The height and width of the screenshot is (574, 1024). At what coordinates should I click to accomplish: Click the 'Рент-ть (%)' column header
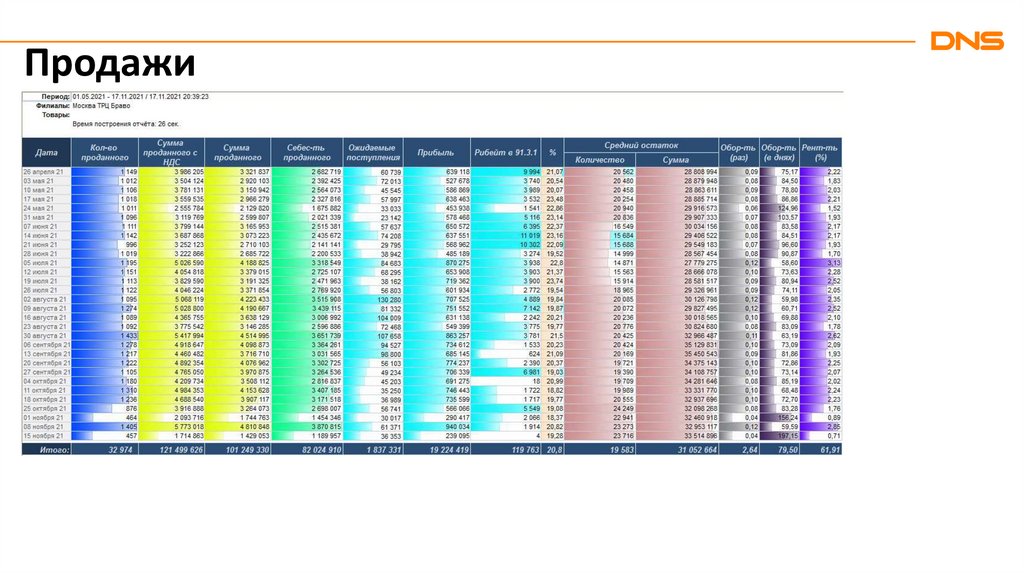(820, 152)
